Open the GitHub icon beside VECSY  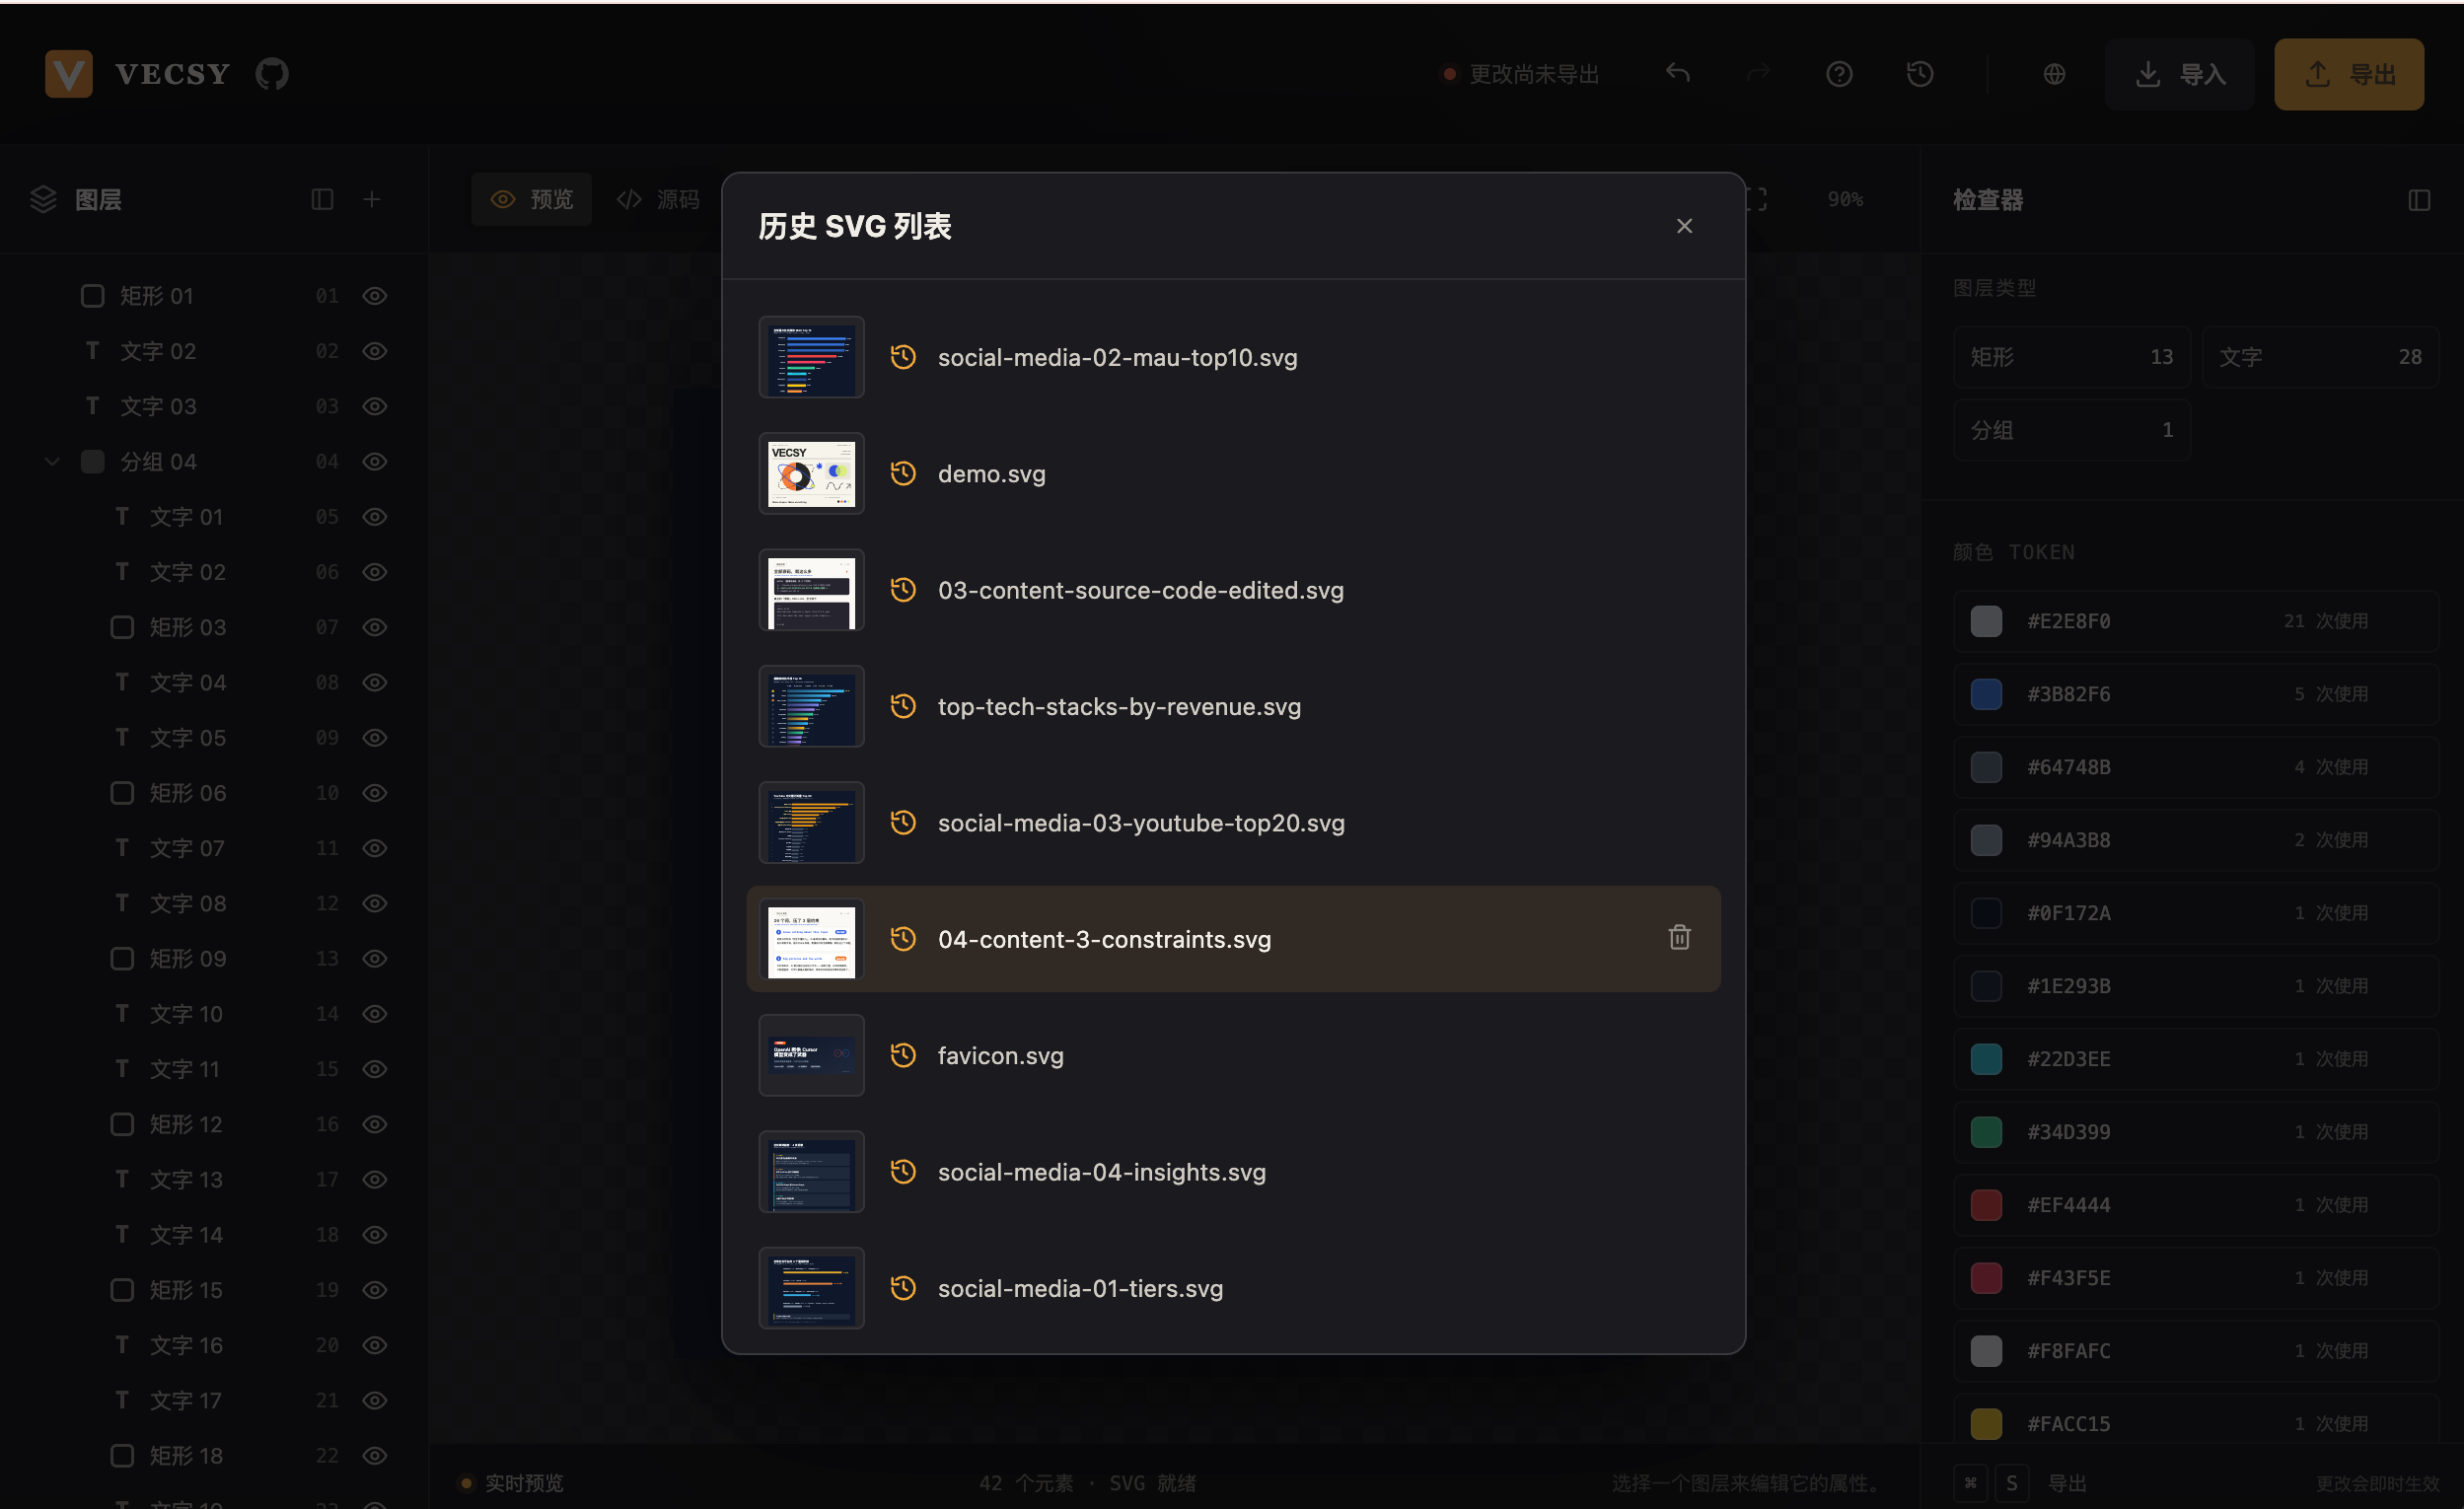point(272,74)
